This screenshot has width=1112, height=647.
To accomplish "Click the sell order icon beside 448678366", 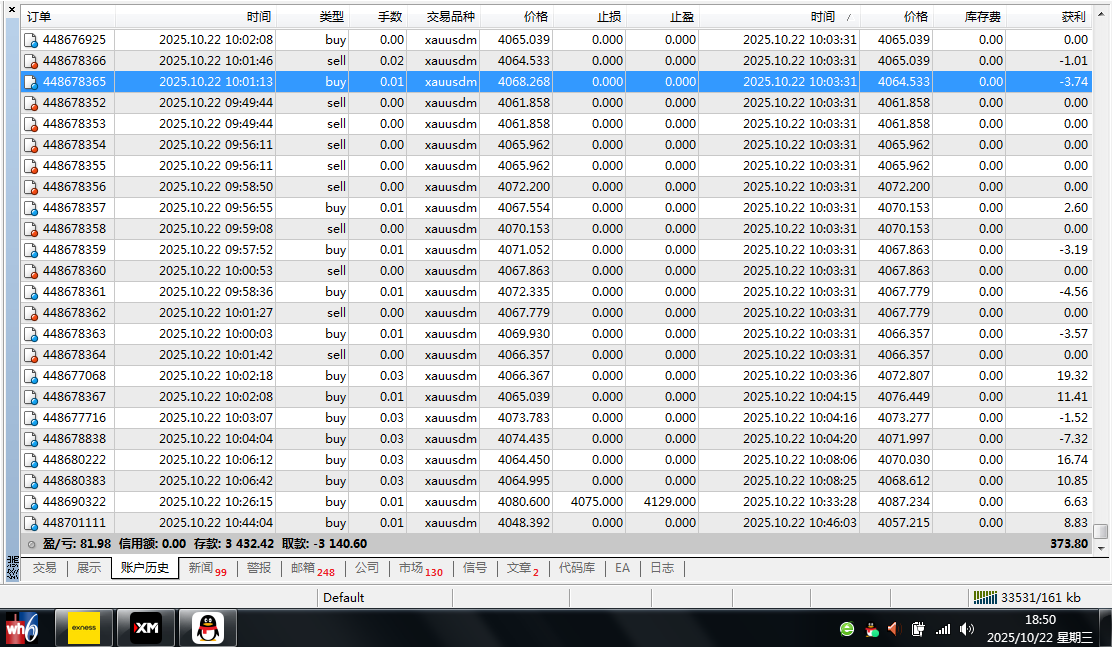I will pos(31,61).
